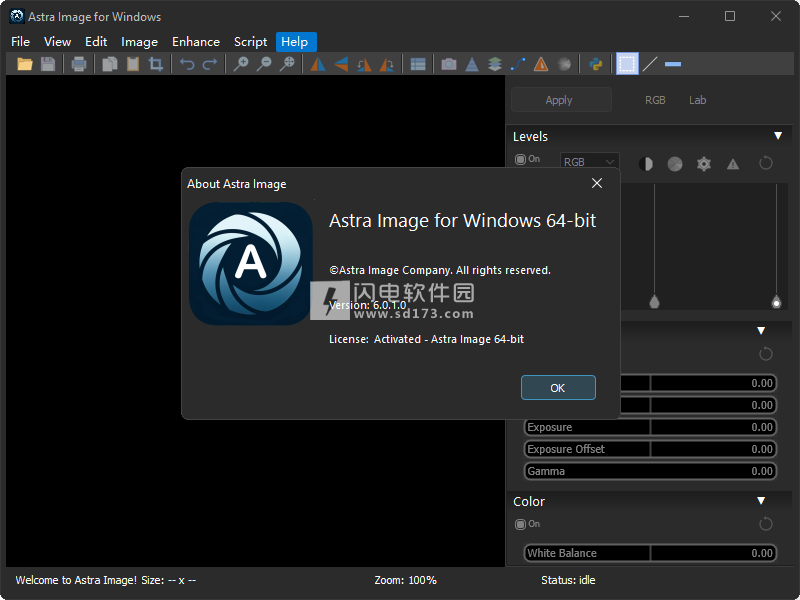Image resolution: width=800 pixels, height=600 pixels.
Task: Click the Undo arrow icon
Action: coord(187,64)
